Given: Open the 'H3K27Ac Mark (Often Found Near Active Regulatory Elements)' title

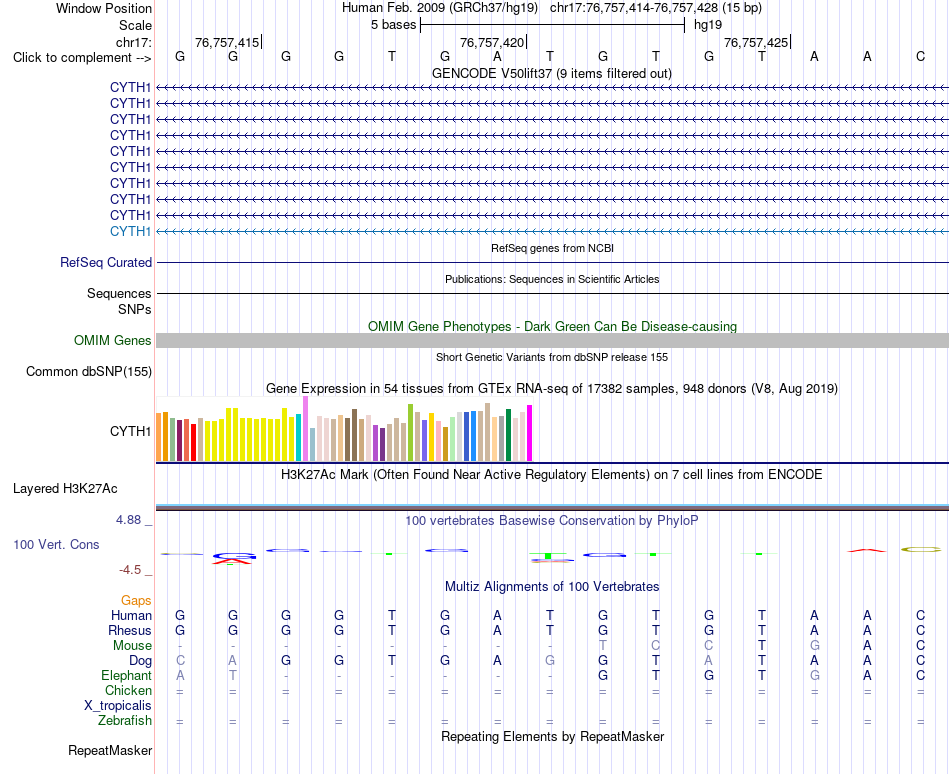Looking at the screenshot, I should [552, 474].
